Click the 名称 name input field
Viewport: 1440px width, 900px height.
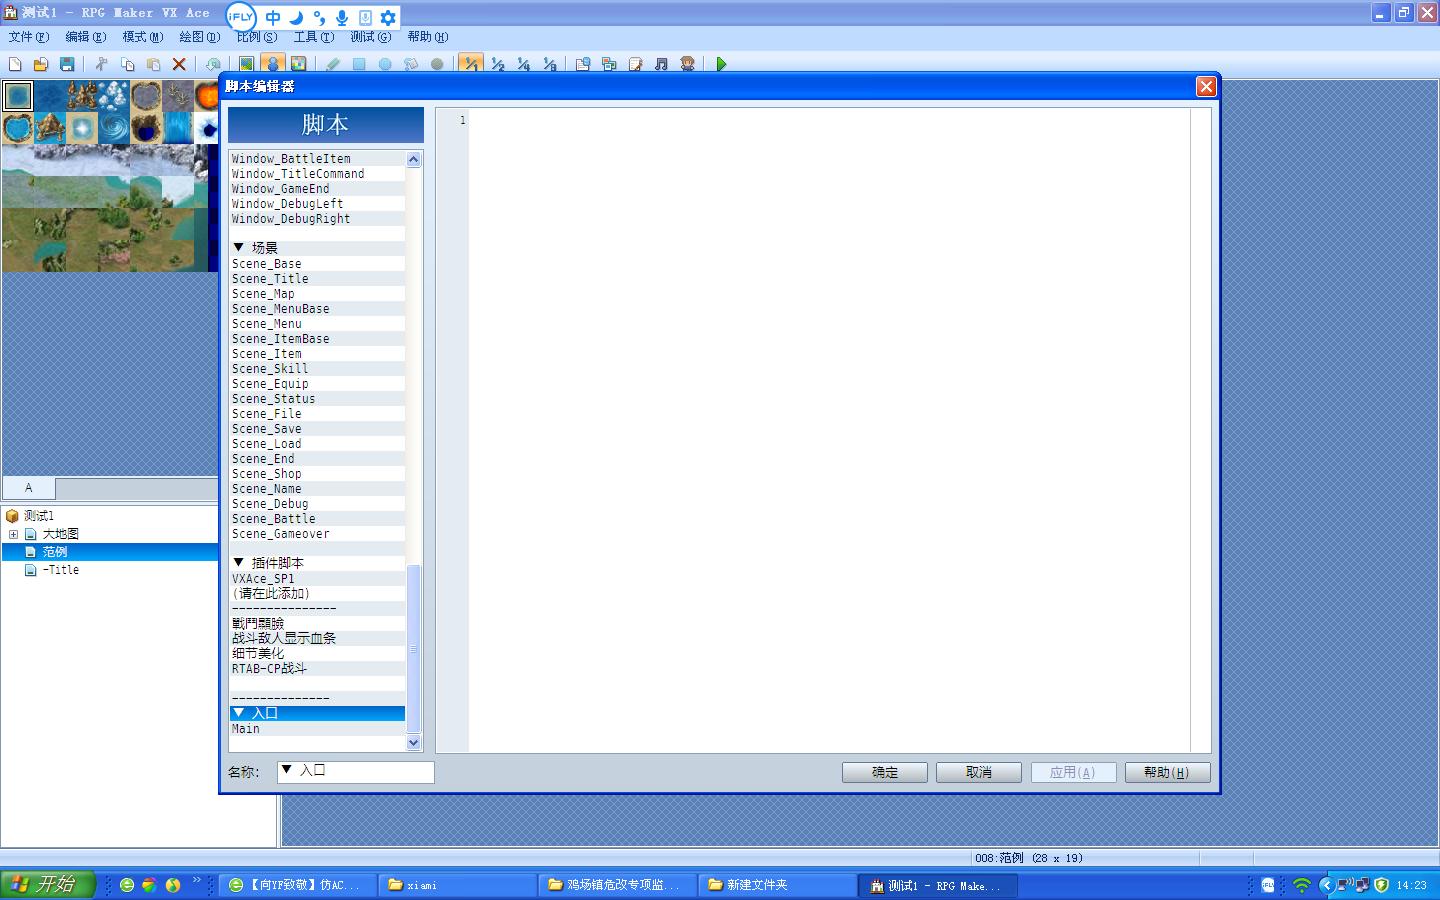click(356, 771)
